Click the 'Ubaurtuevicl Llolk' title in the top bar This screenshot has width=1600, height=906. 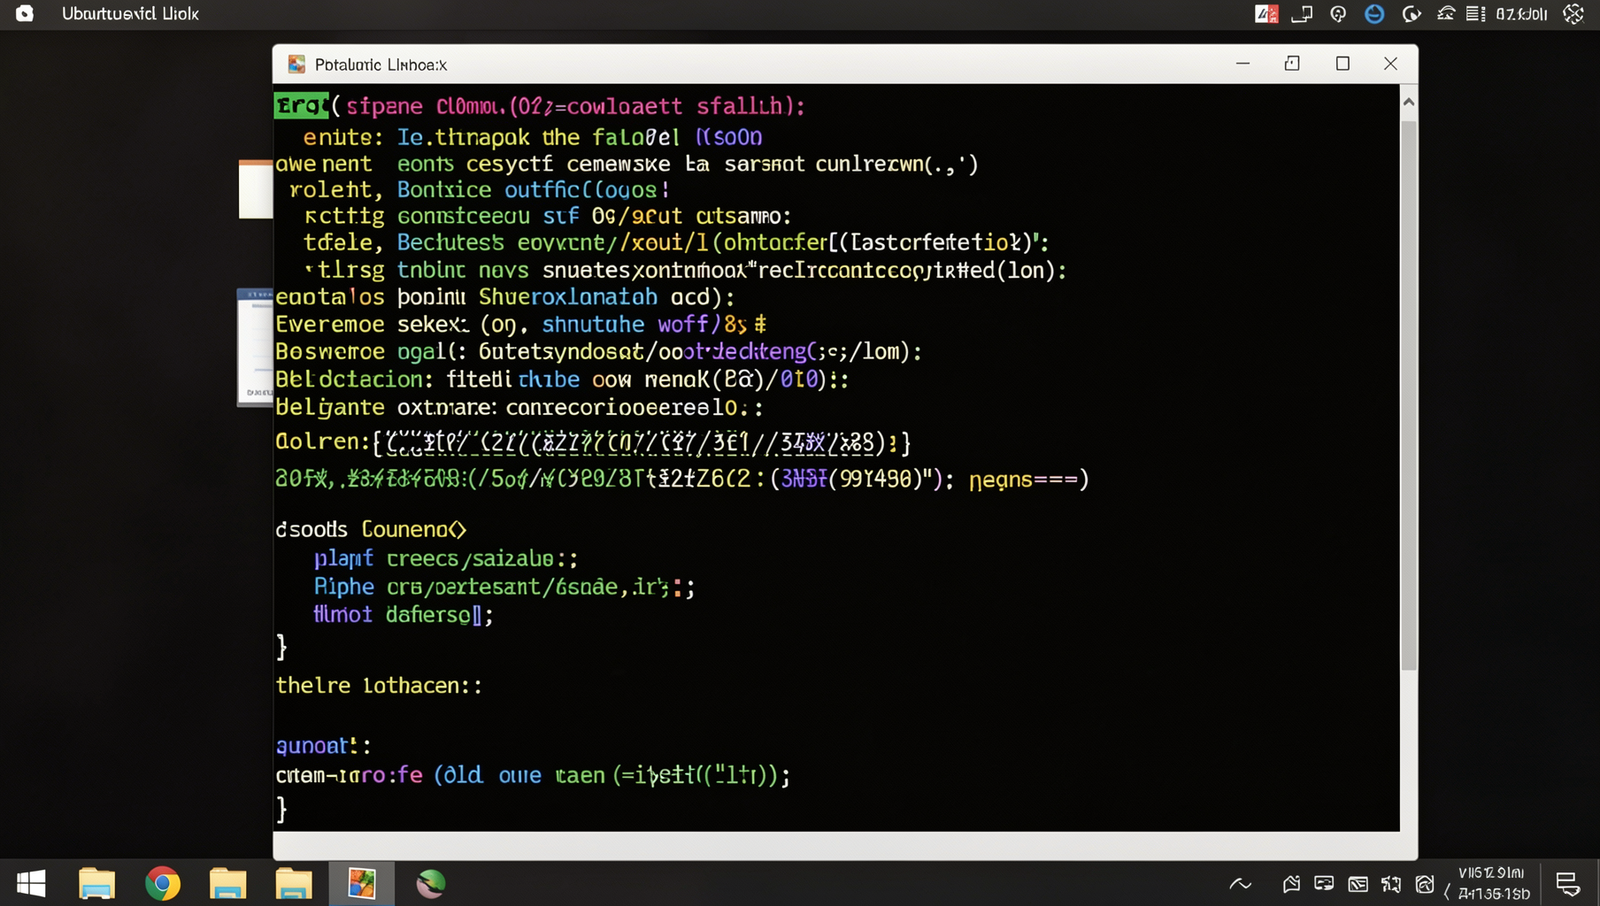130,14
